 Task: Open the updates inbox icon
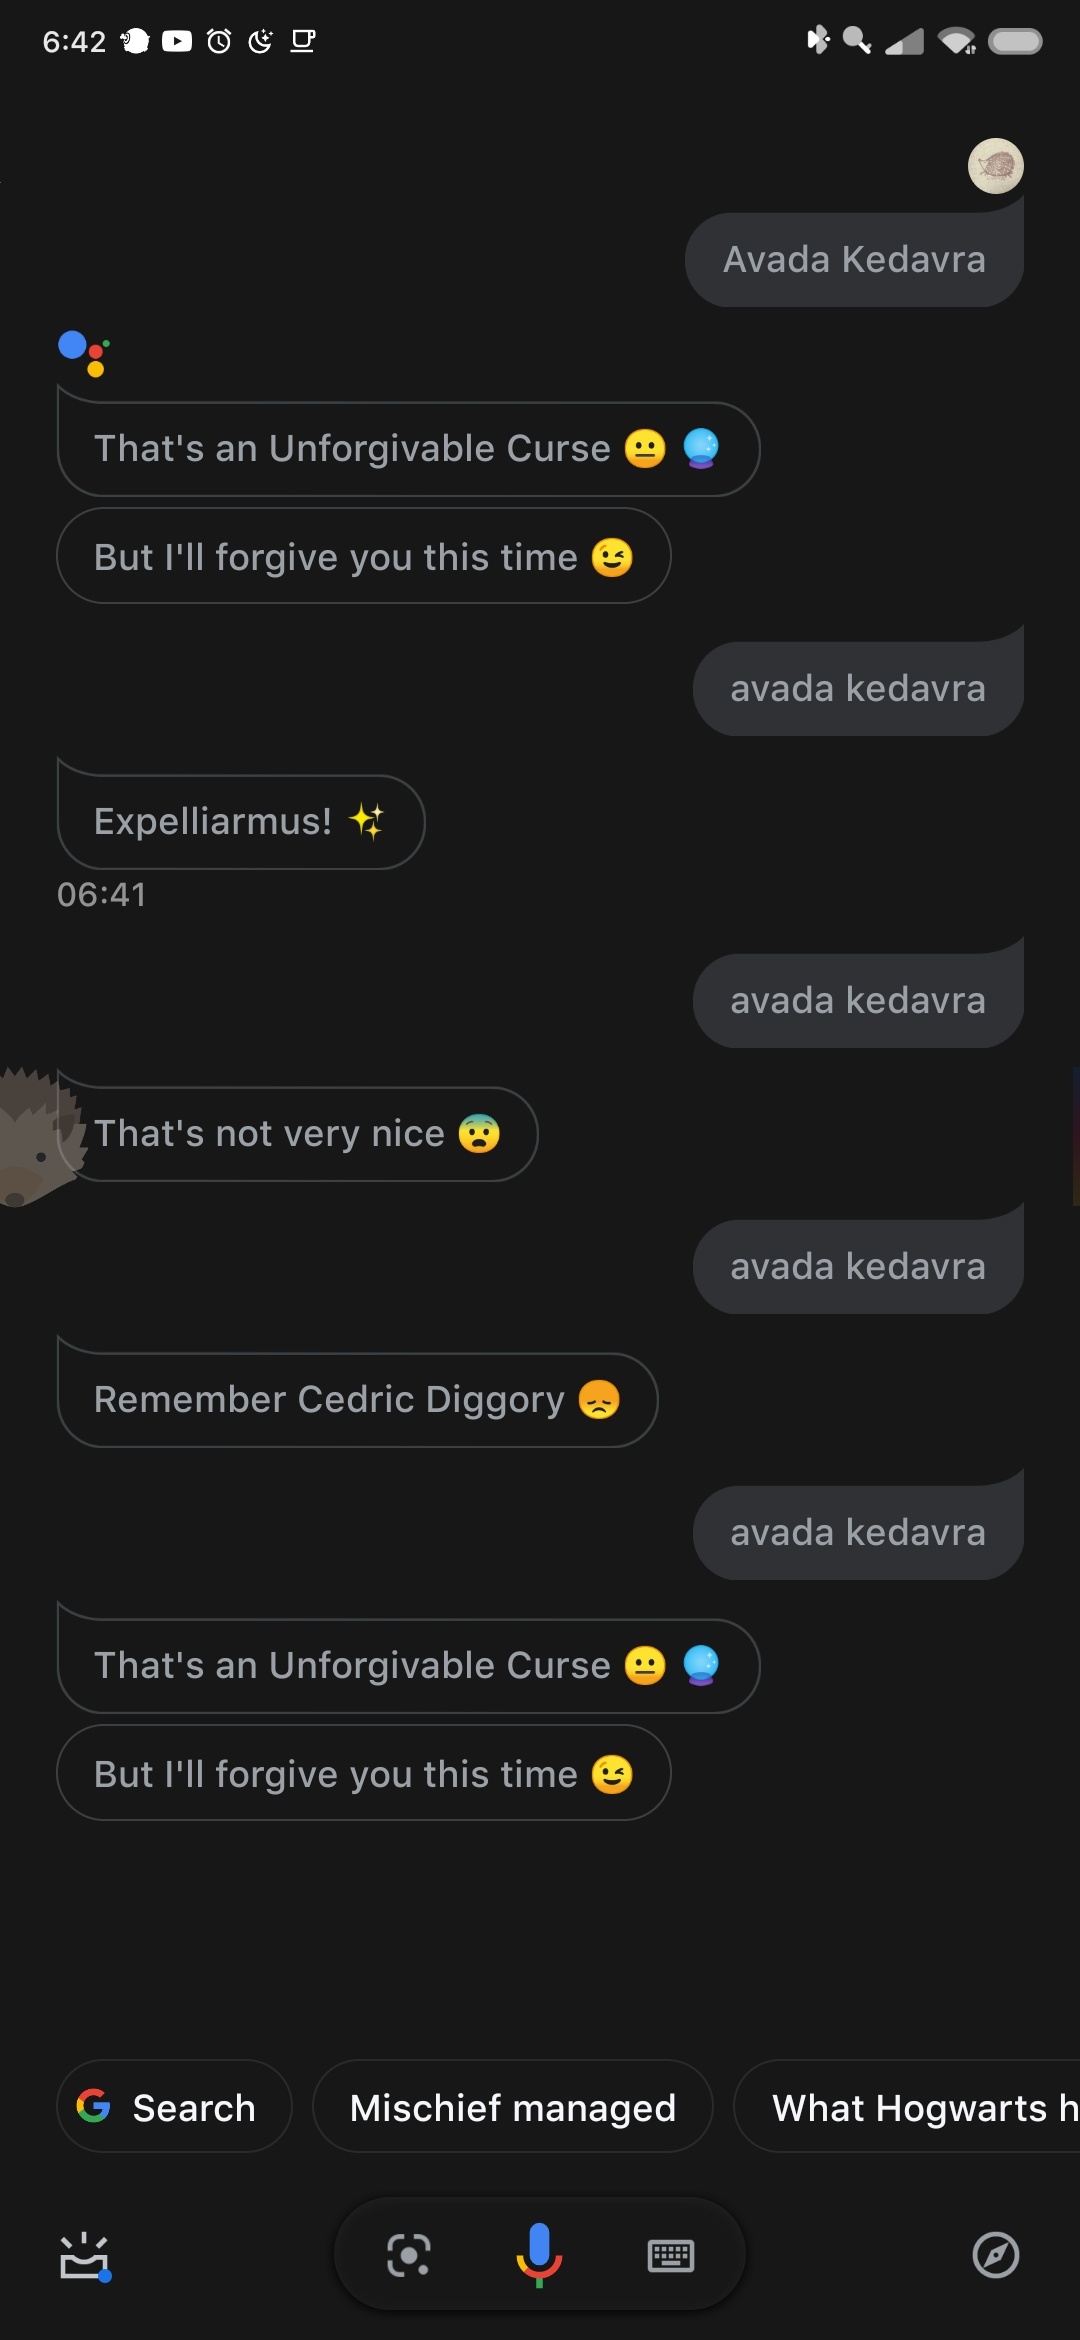pyautogui.click(x=85, y=2257)
